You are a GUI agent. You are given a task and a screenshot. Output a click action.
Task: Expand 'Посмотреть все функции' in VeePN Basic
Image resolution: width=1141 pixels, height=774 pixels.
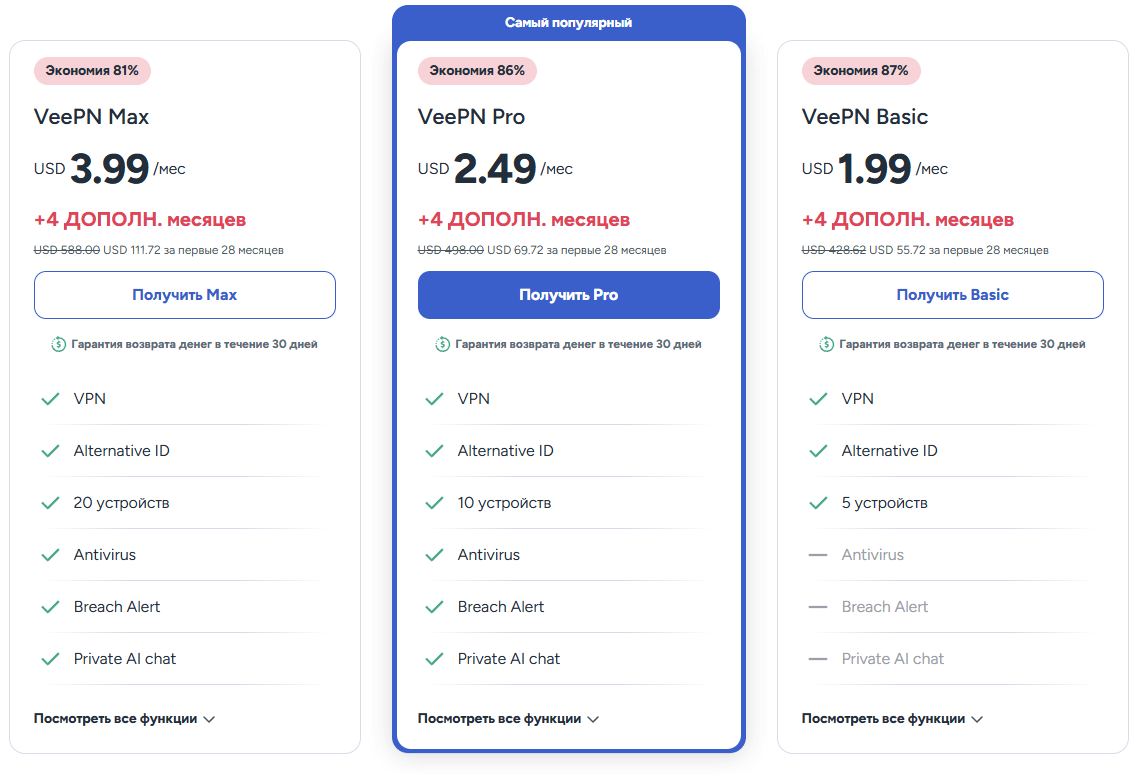(892, 718)
